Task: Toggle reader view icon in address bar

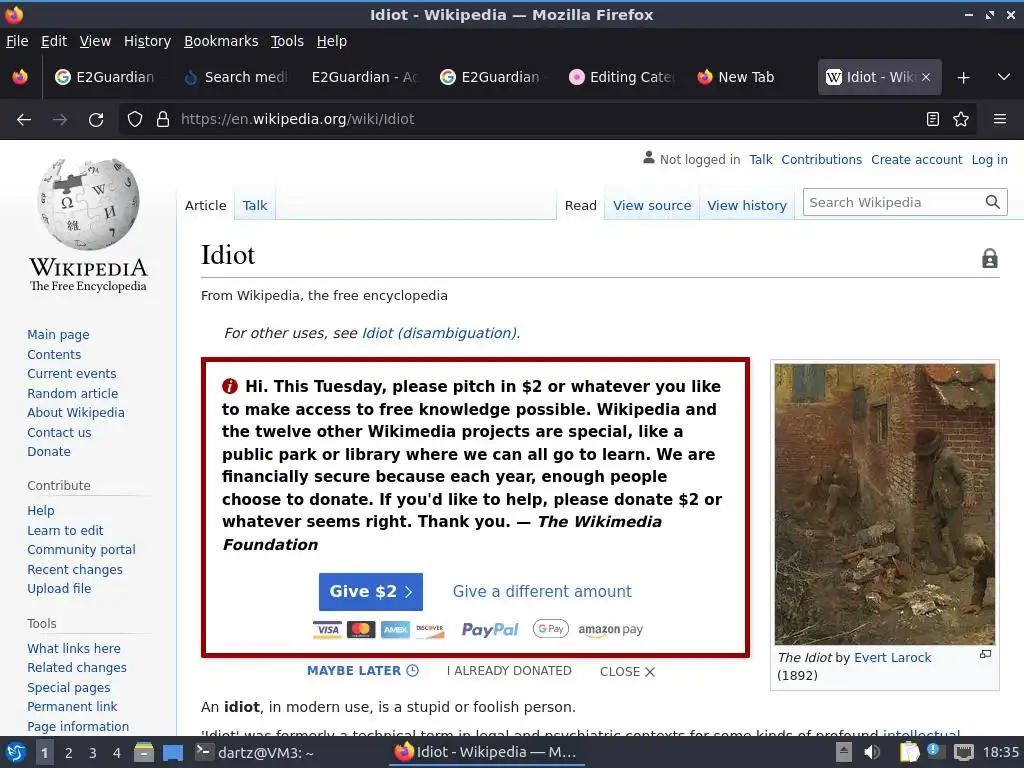Action: click(933, 119)
